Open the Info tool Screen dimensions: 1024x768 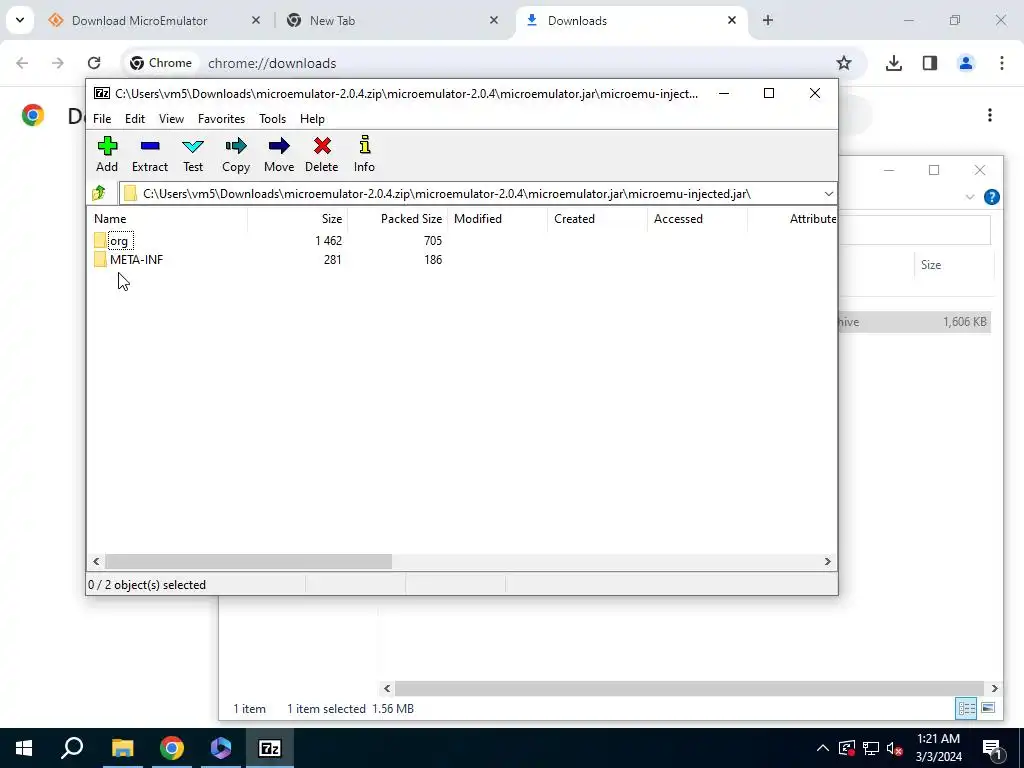364,154
